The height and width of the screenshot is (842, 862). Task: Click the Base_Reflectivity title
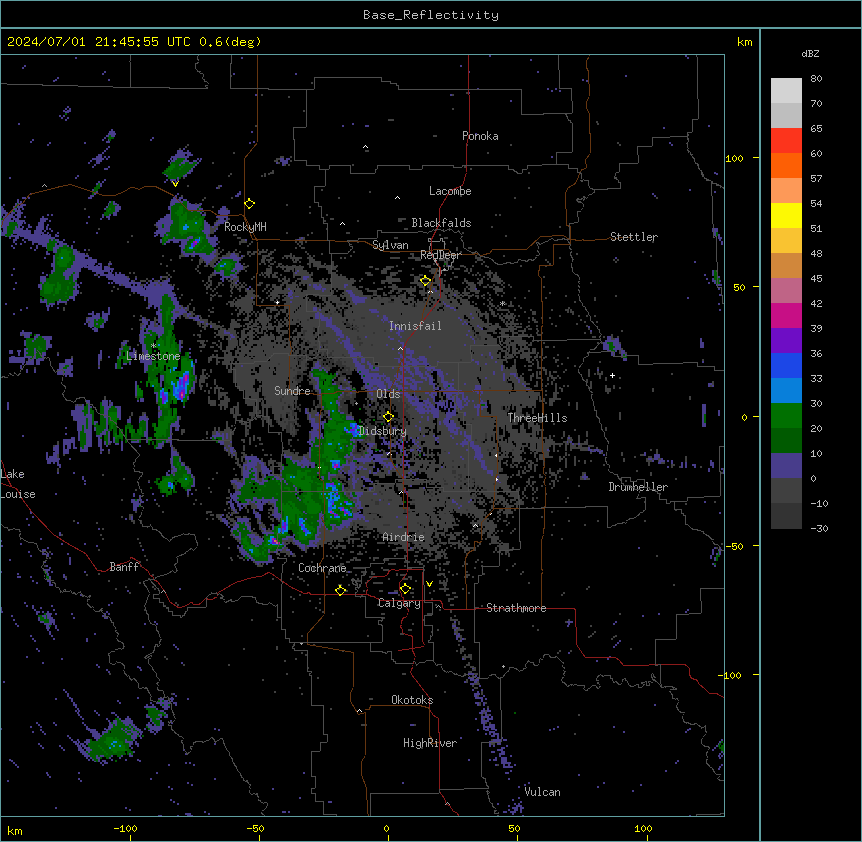[x=431, y=15]
